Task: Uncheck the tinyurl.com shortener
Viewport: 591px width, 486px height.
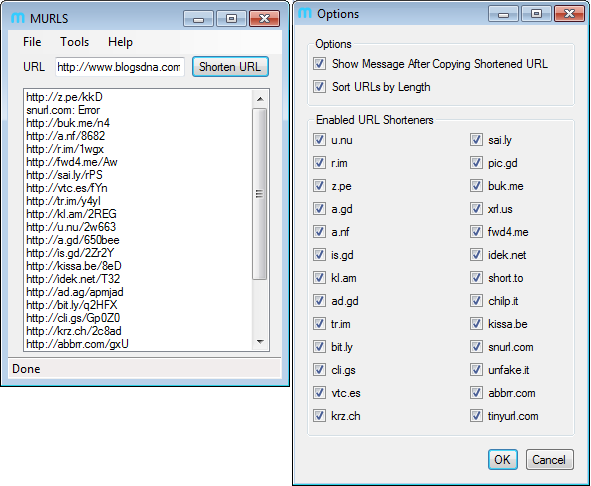Action: (476, 416)
